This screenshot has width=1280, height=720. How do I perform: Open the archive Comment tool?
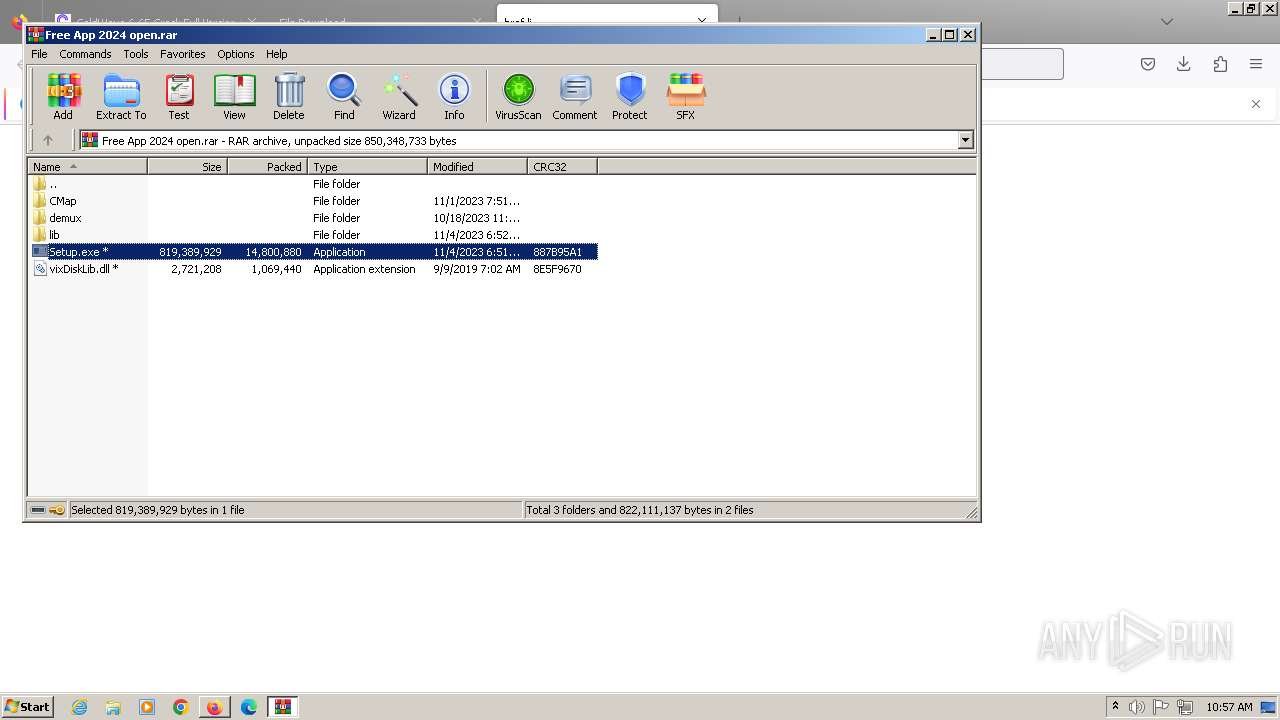[x=575, y=97]
